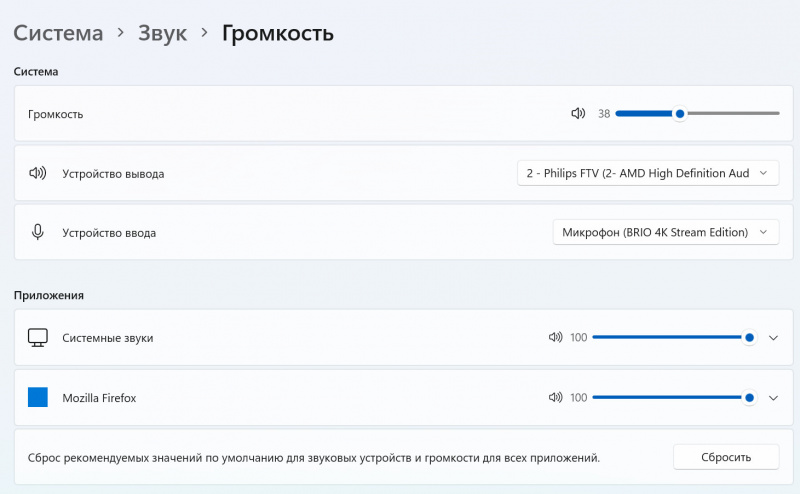Open the output device dropdown (Philips FTV)
The height and width of the screenshot is (494, 800).
[648, 173]
